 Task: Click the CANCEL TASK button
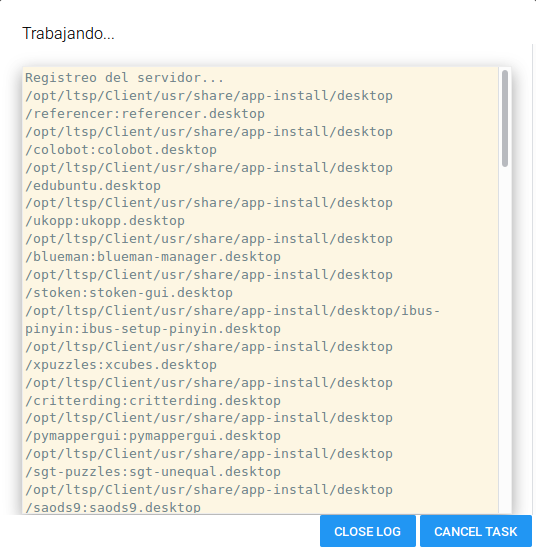tap(476, 531)
